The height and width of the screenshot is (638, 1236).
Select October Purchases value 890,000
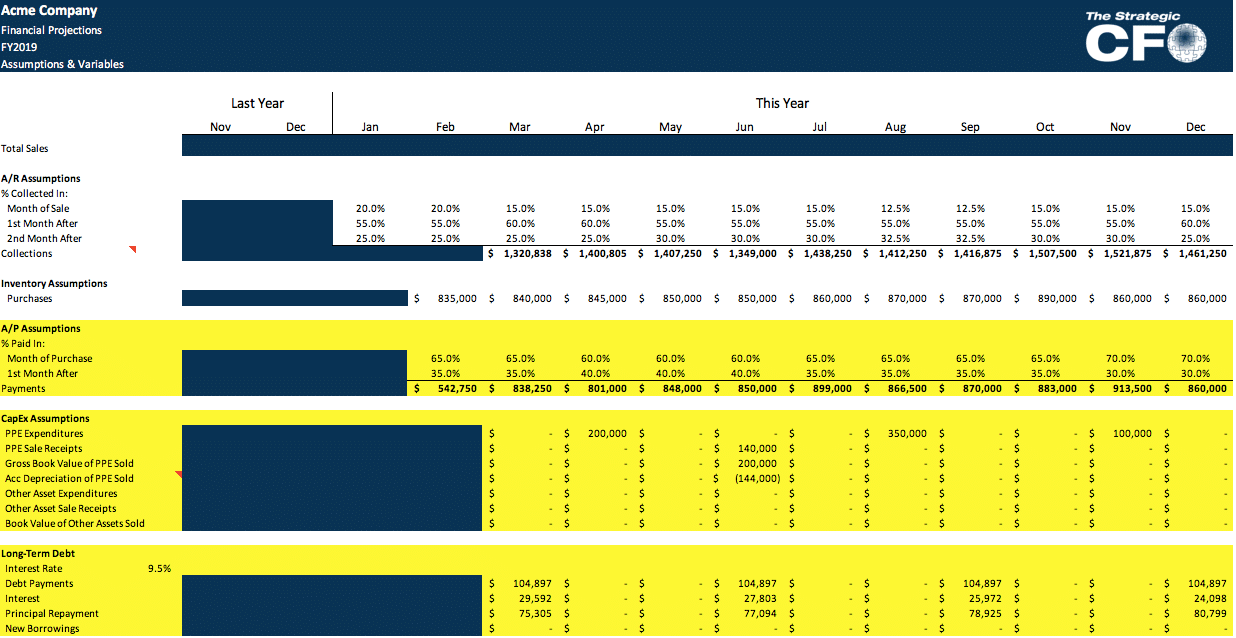pos(1057,299)
